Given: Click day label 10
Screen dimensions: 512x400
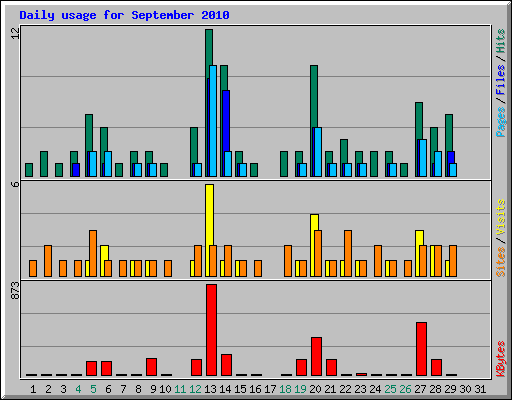Looking at the screenshot, I should (x=165, y=389).
